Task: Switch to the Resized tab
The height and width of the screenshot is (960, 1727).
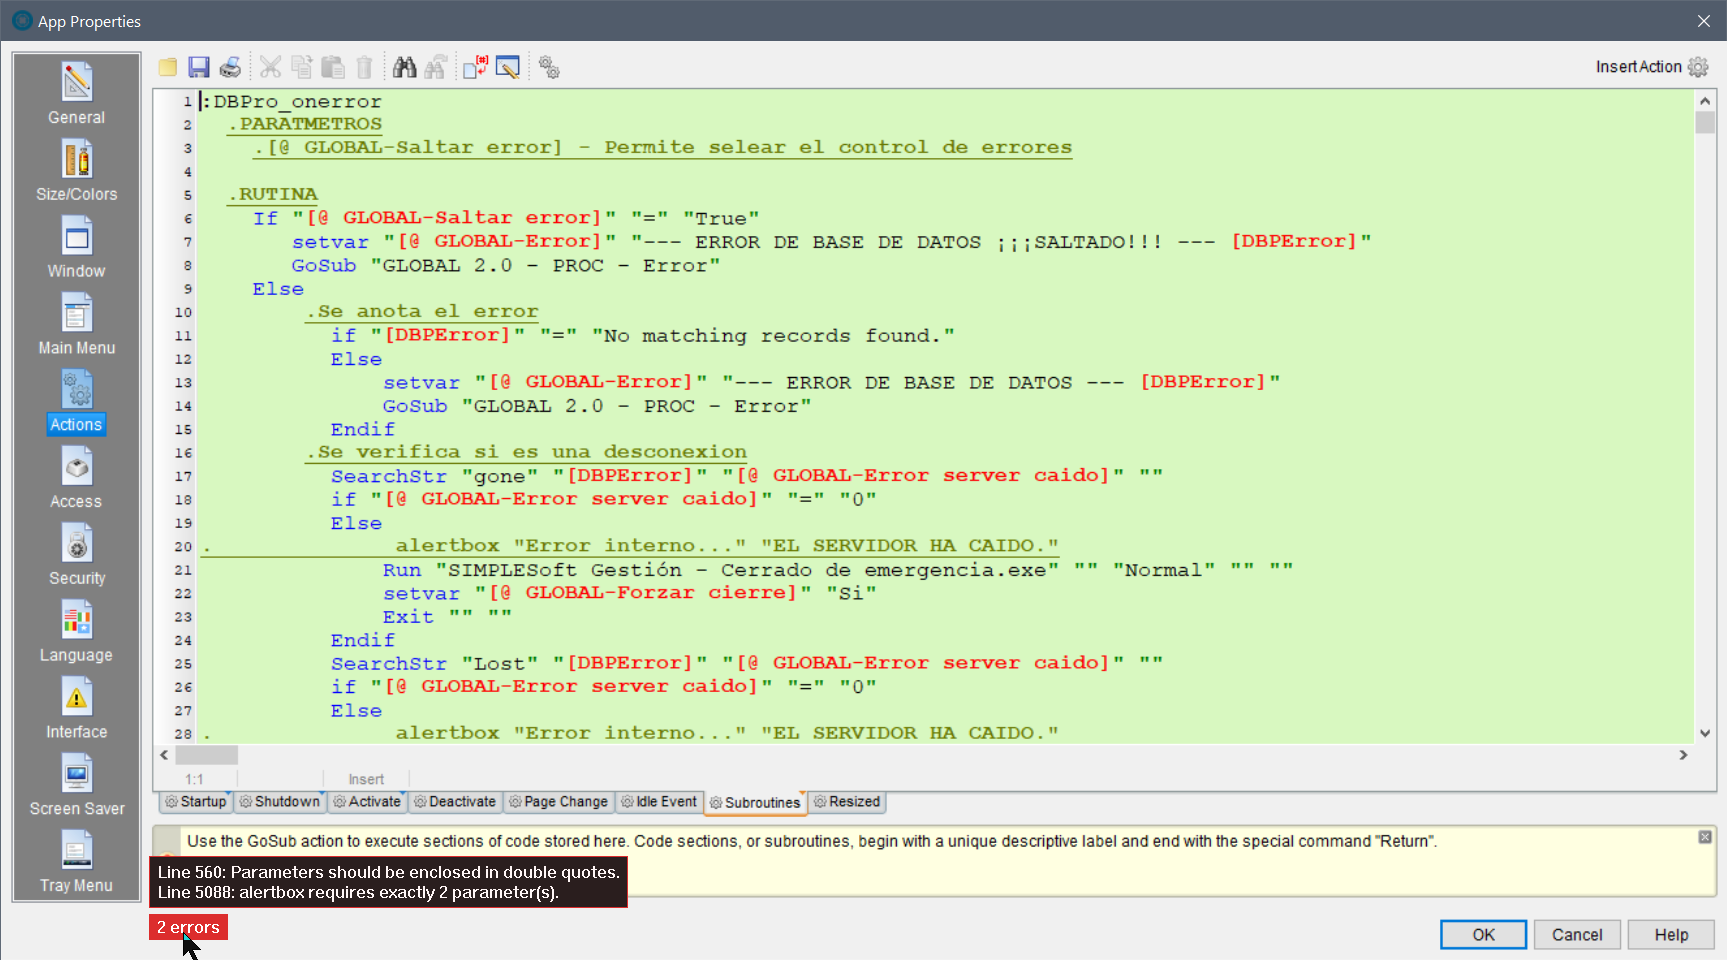Action: [x=847, y=802]
